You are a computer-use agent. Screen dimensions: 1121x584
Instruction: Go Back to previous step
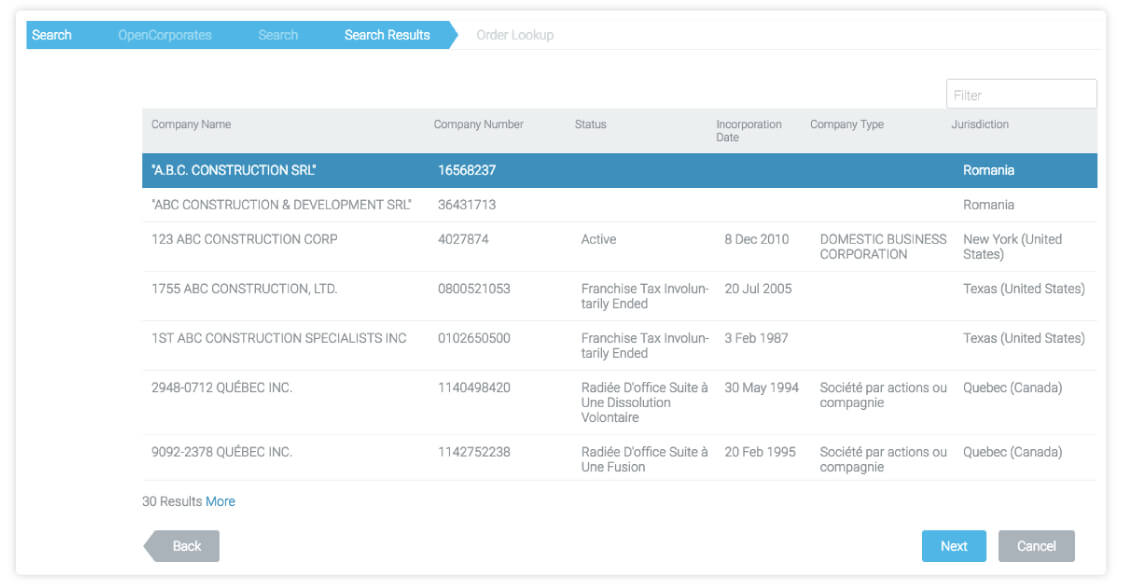(182, 546)
